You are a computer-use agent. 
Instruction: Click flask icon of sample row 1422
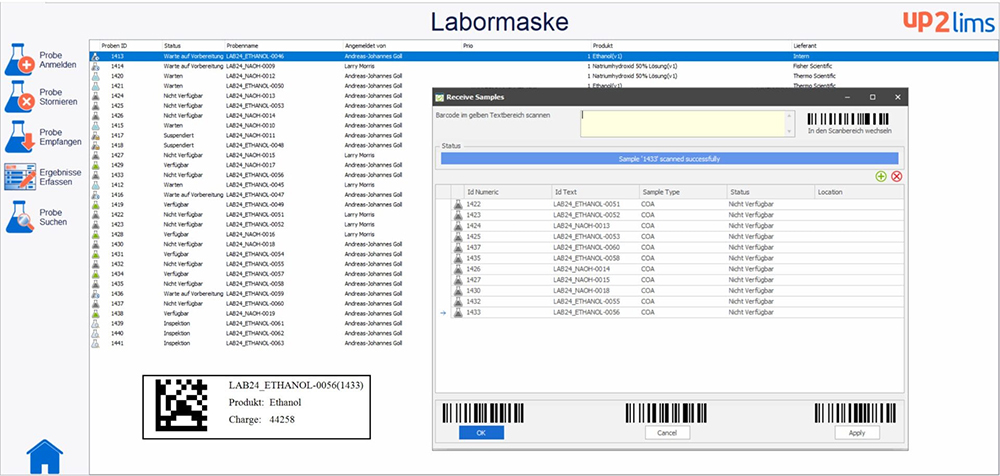457,204
